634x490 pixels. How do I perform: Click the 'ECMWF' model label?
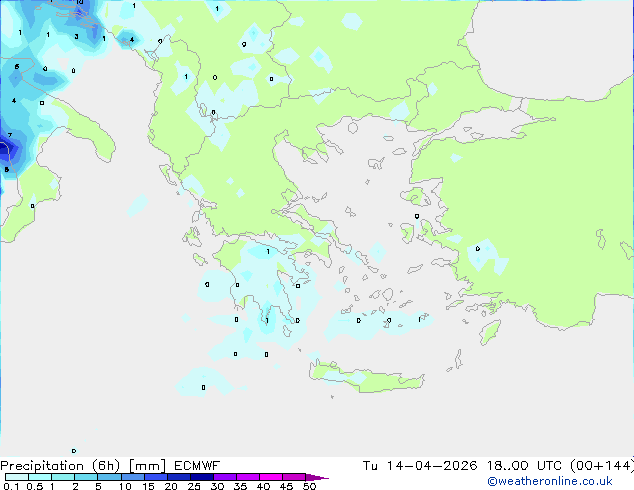197,466
